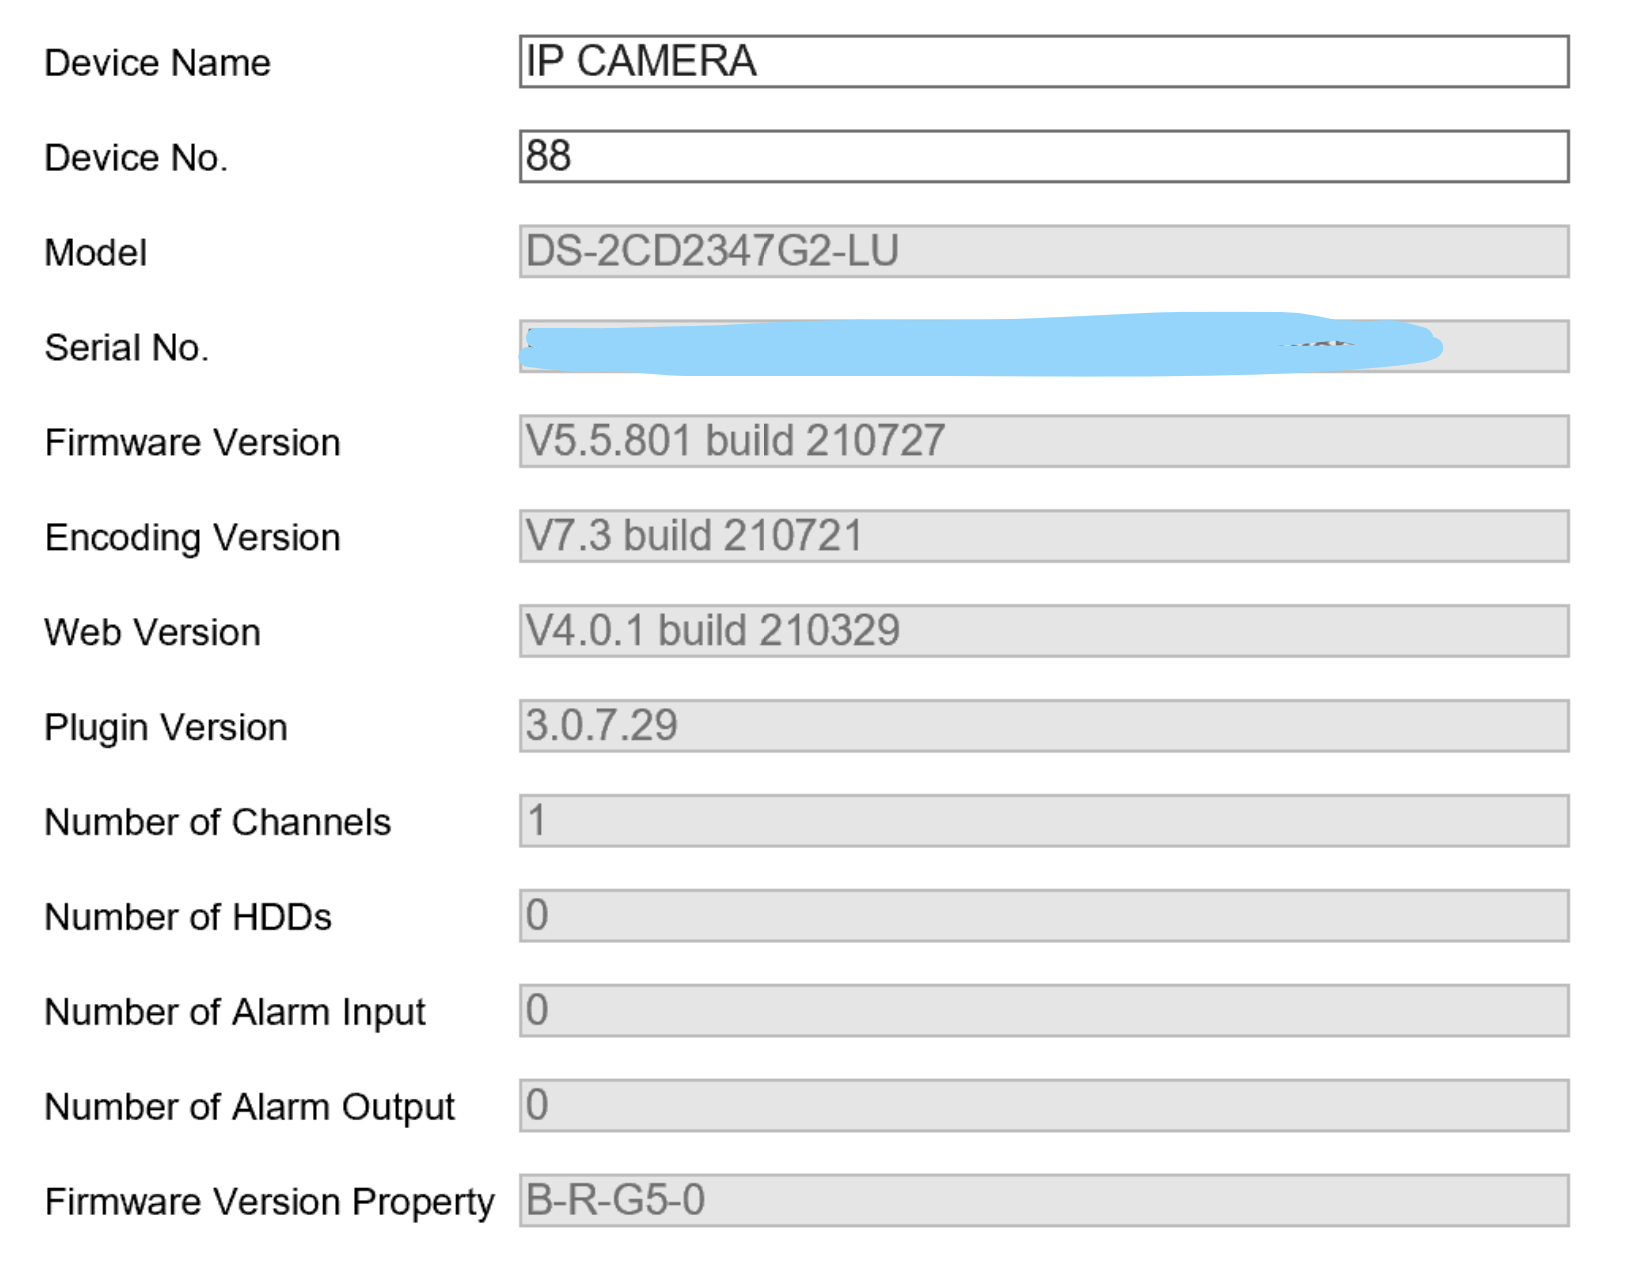Click the Plugin Version field
Image resolution: width=1650 pixels, height=1270 pixels.
(x=1043, y=727)
